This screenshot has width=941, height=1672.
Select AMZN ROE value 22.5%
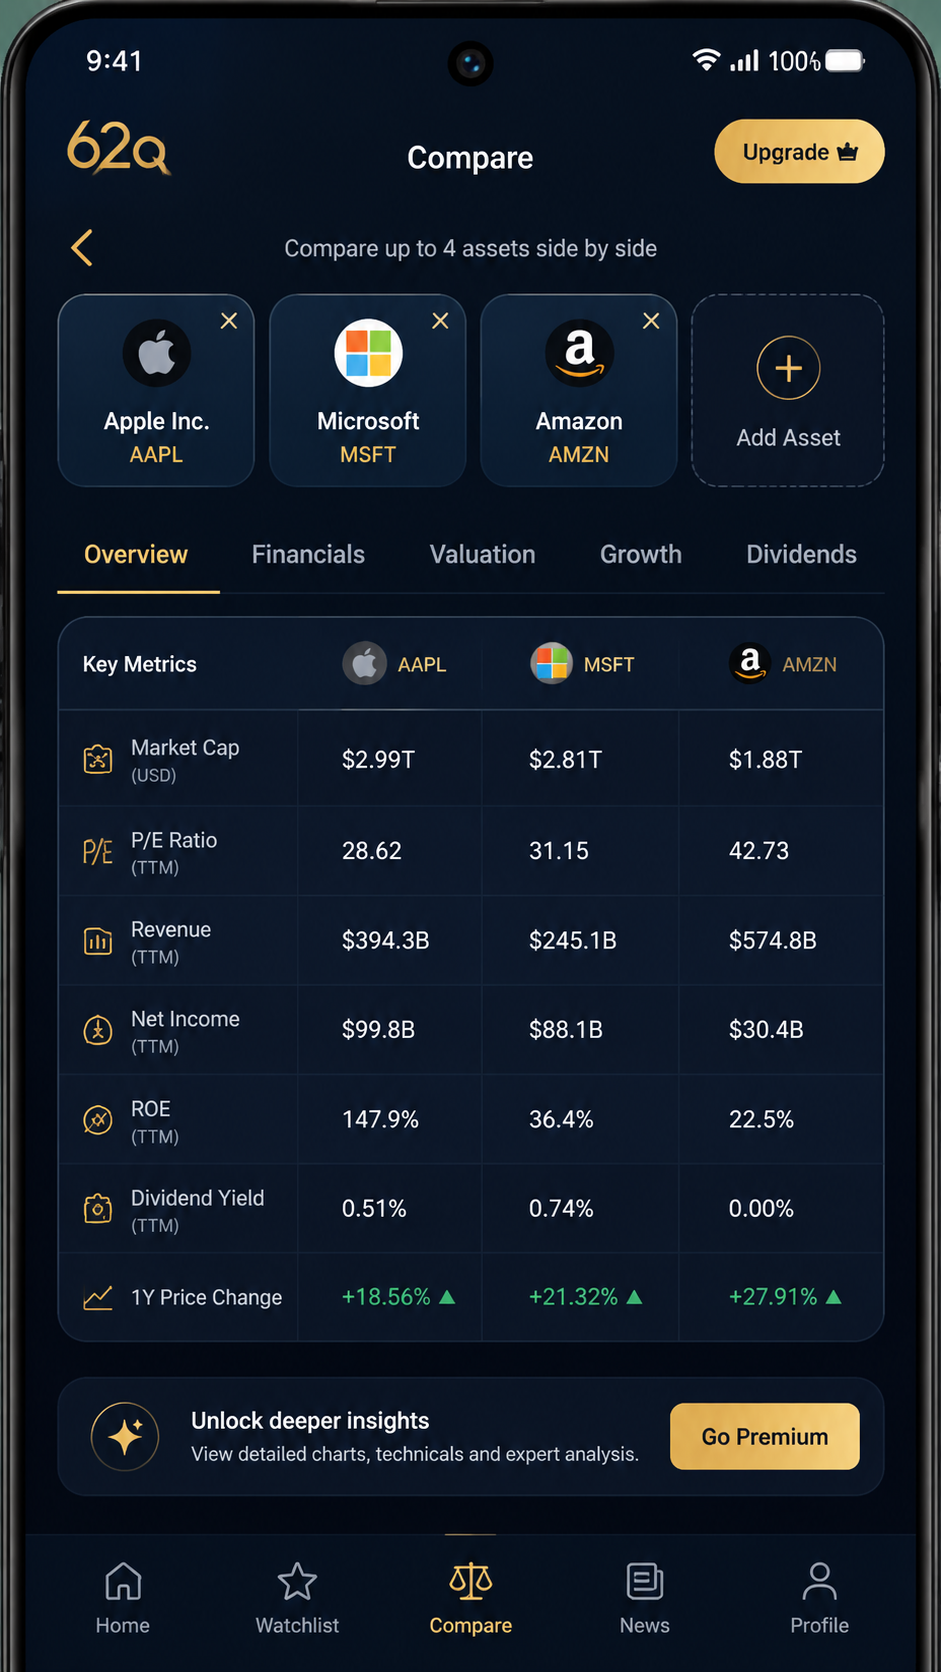761,1120
